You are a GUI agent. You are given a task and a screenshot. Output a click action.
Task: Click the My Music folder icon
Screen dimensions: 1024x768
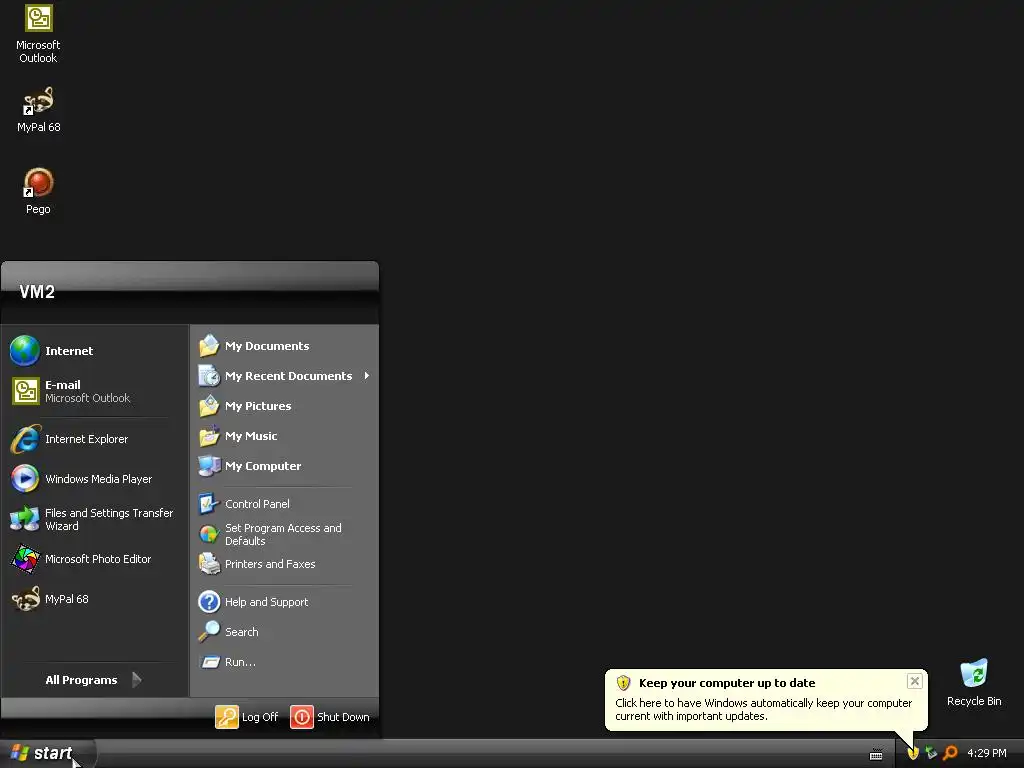click(x=209, y=436)
